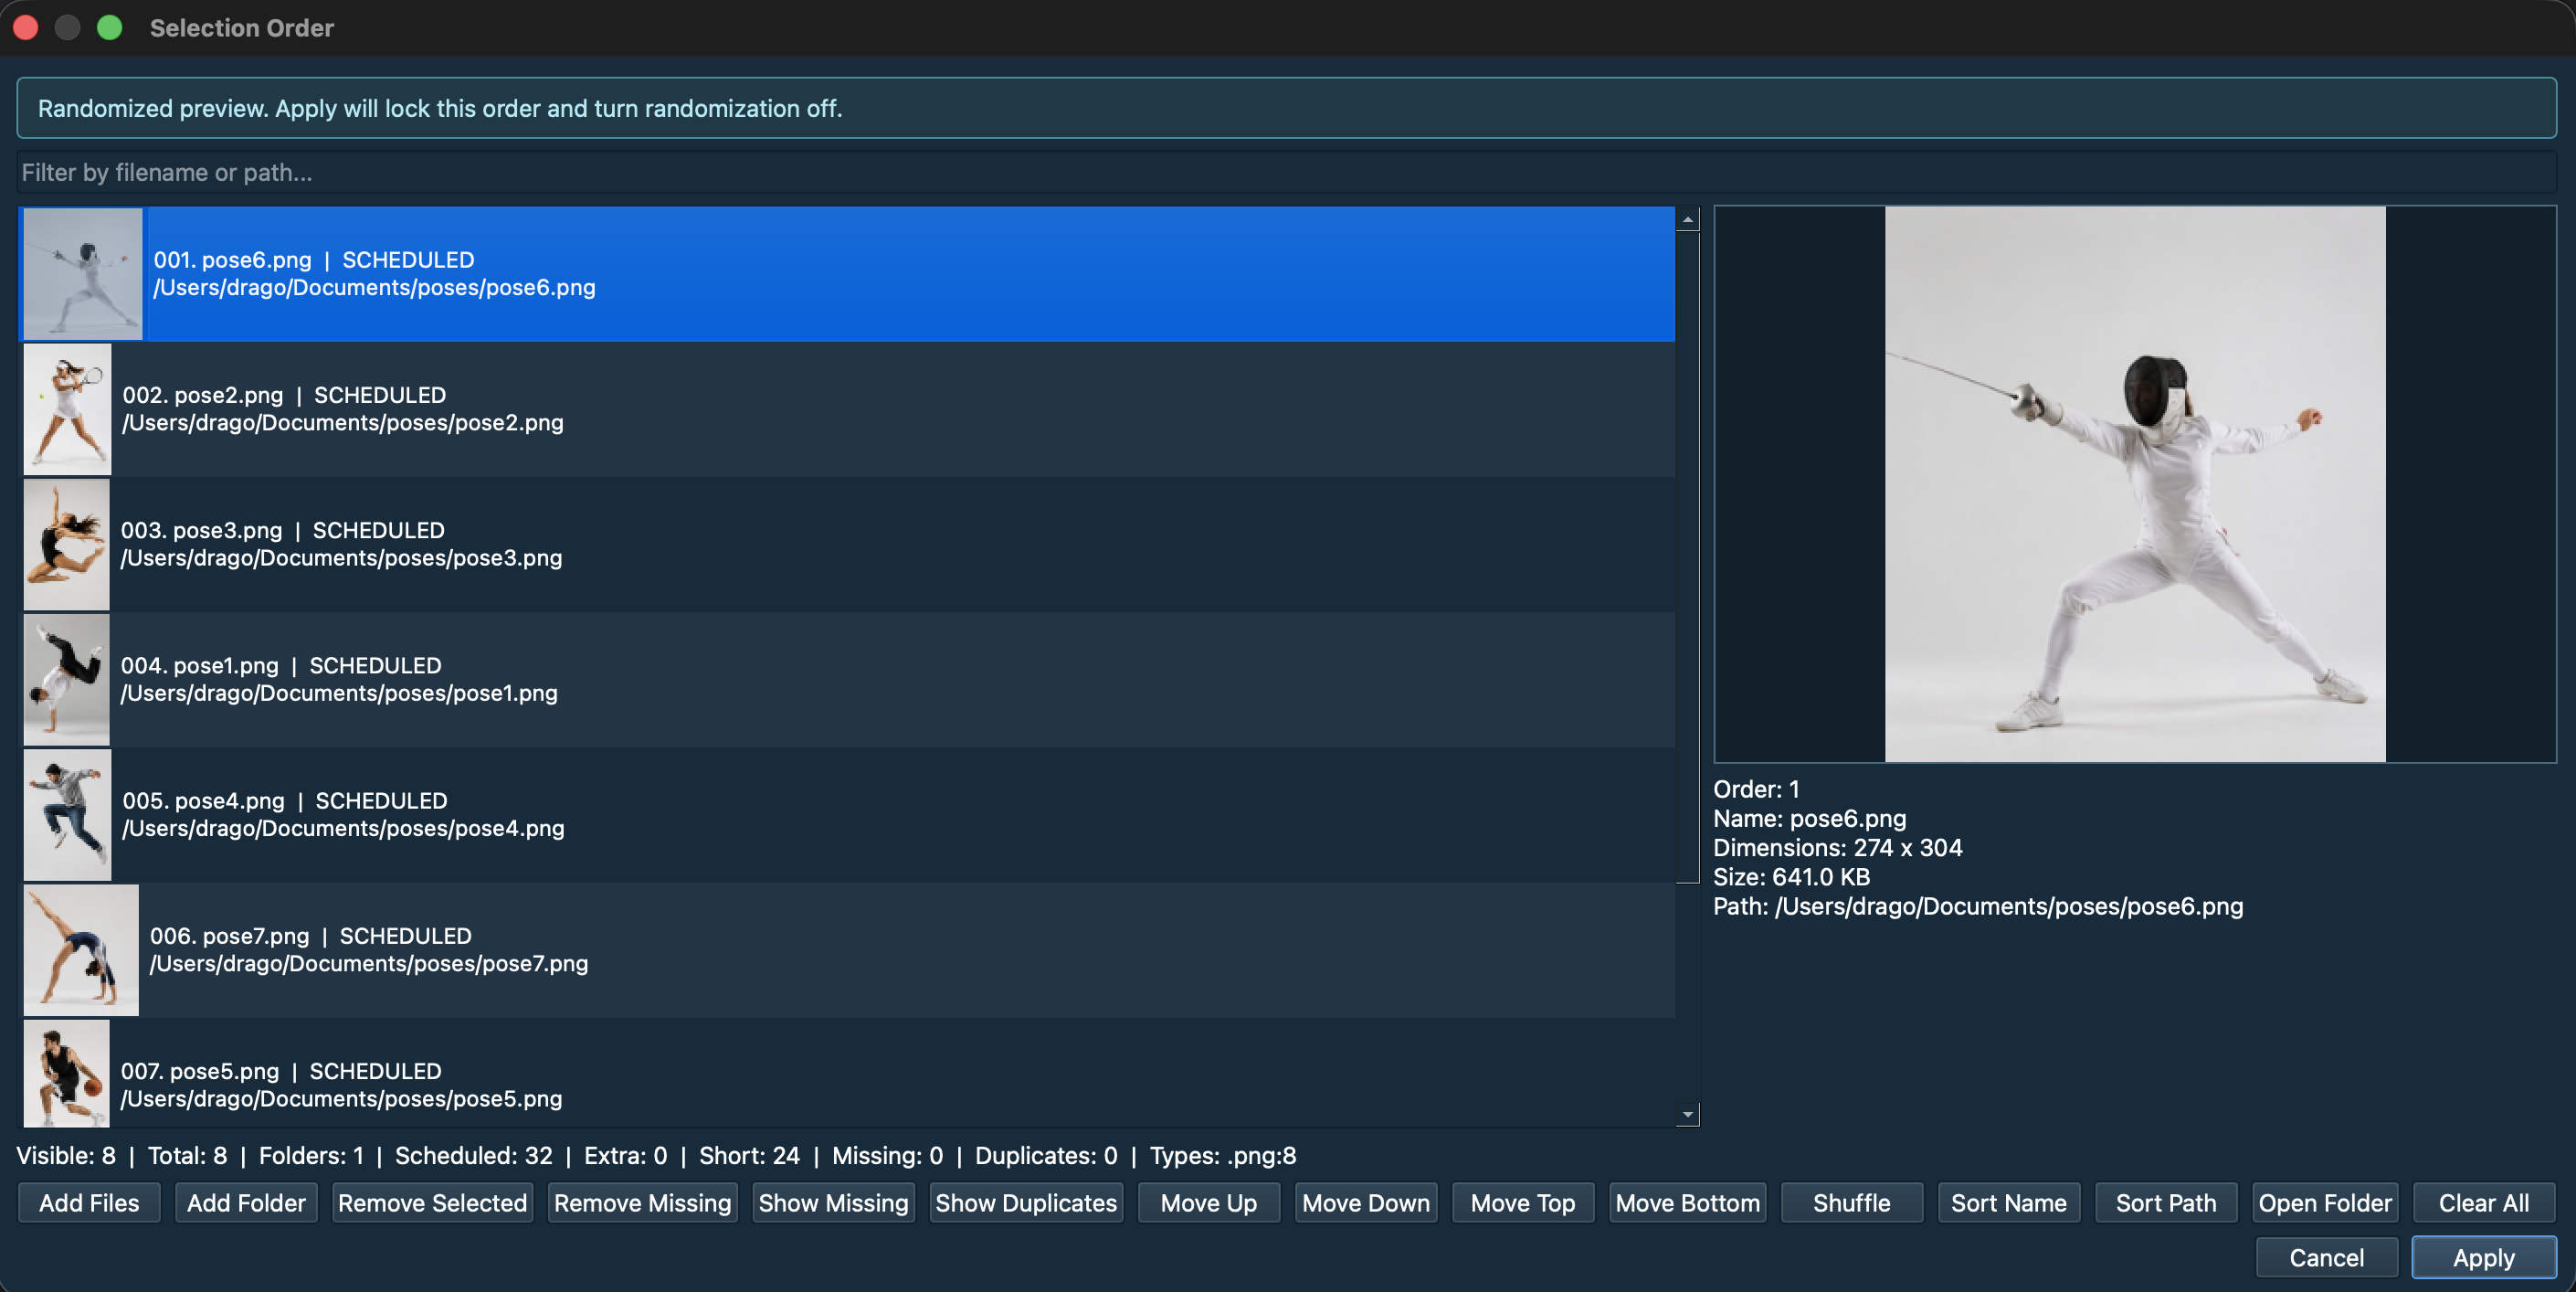Click the 'Short: 24' status entry
The height and width of the screenshot is (1292, 2576).
[x=749, y=1155]
